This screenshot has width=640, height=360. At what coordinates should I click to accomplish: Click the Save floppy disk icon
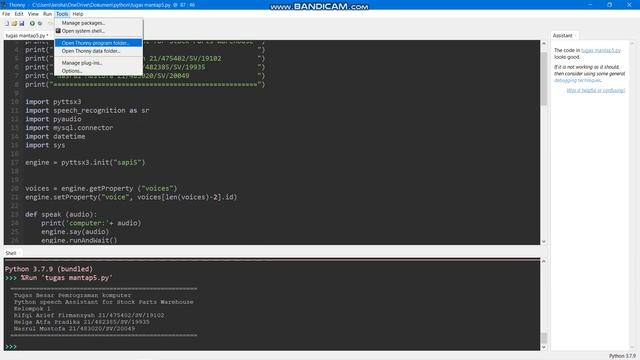(x=22, y=24)
